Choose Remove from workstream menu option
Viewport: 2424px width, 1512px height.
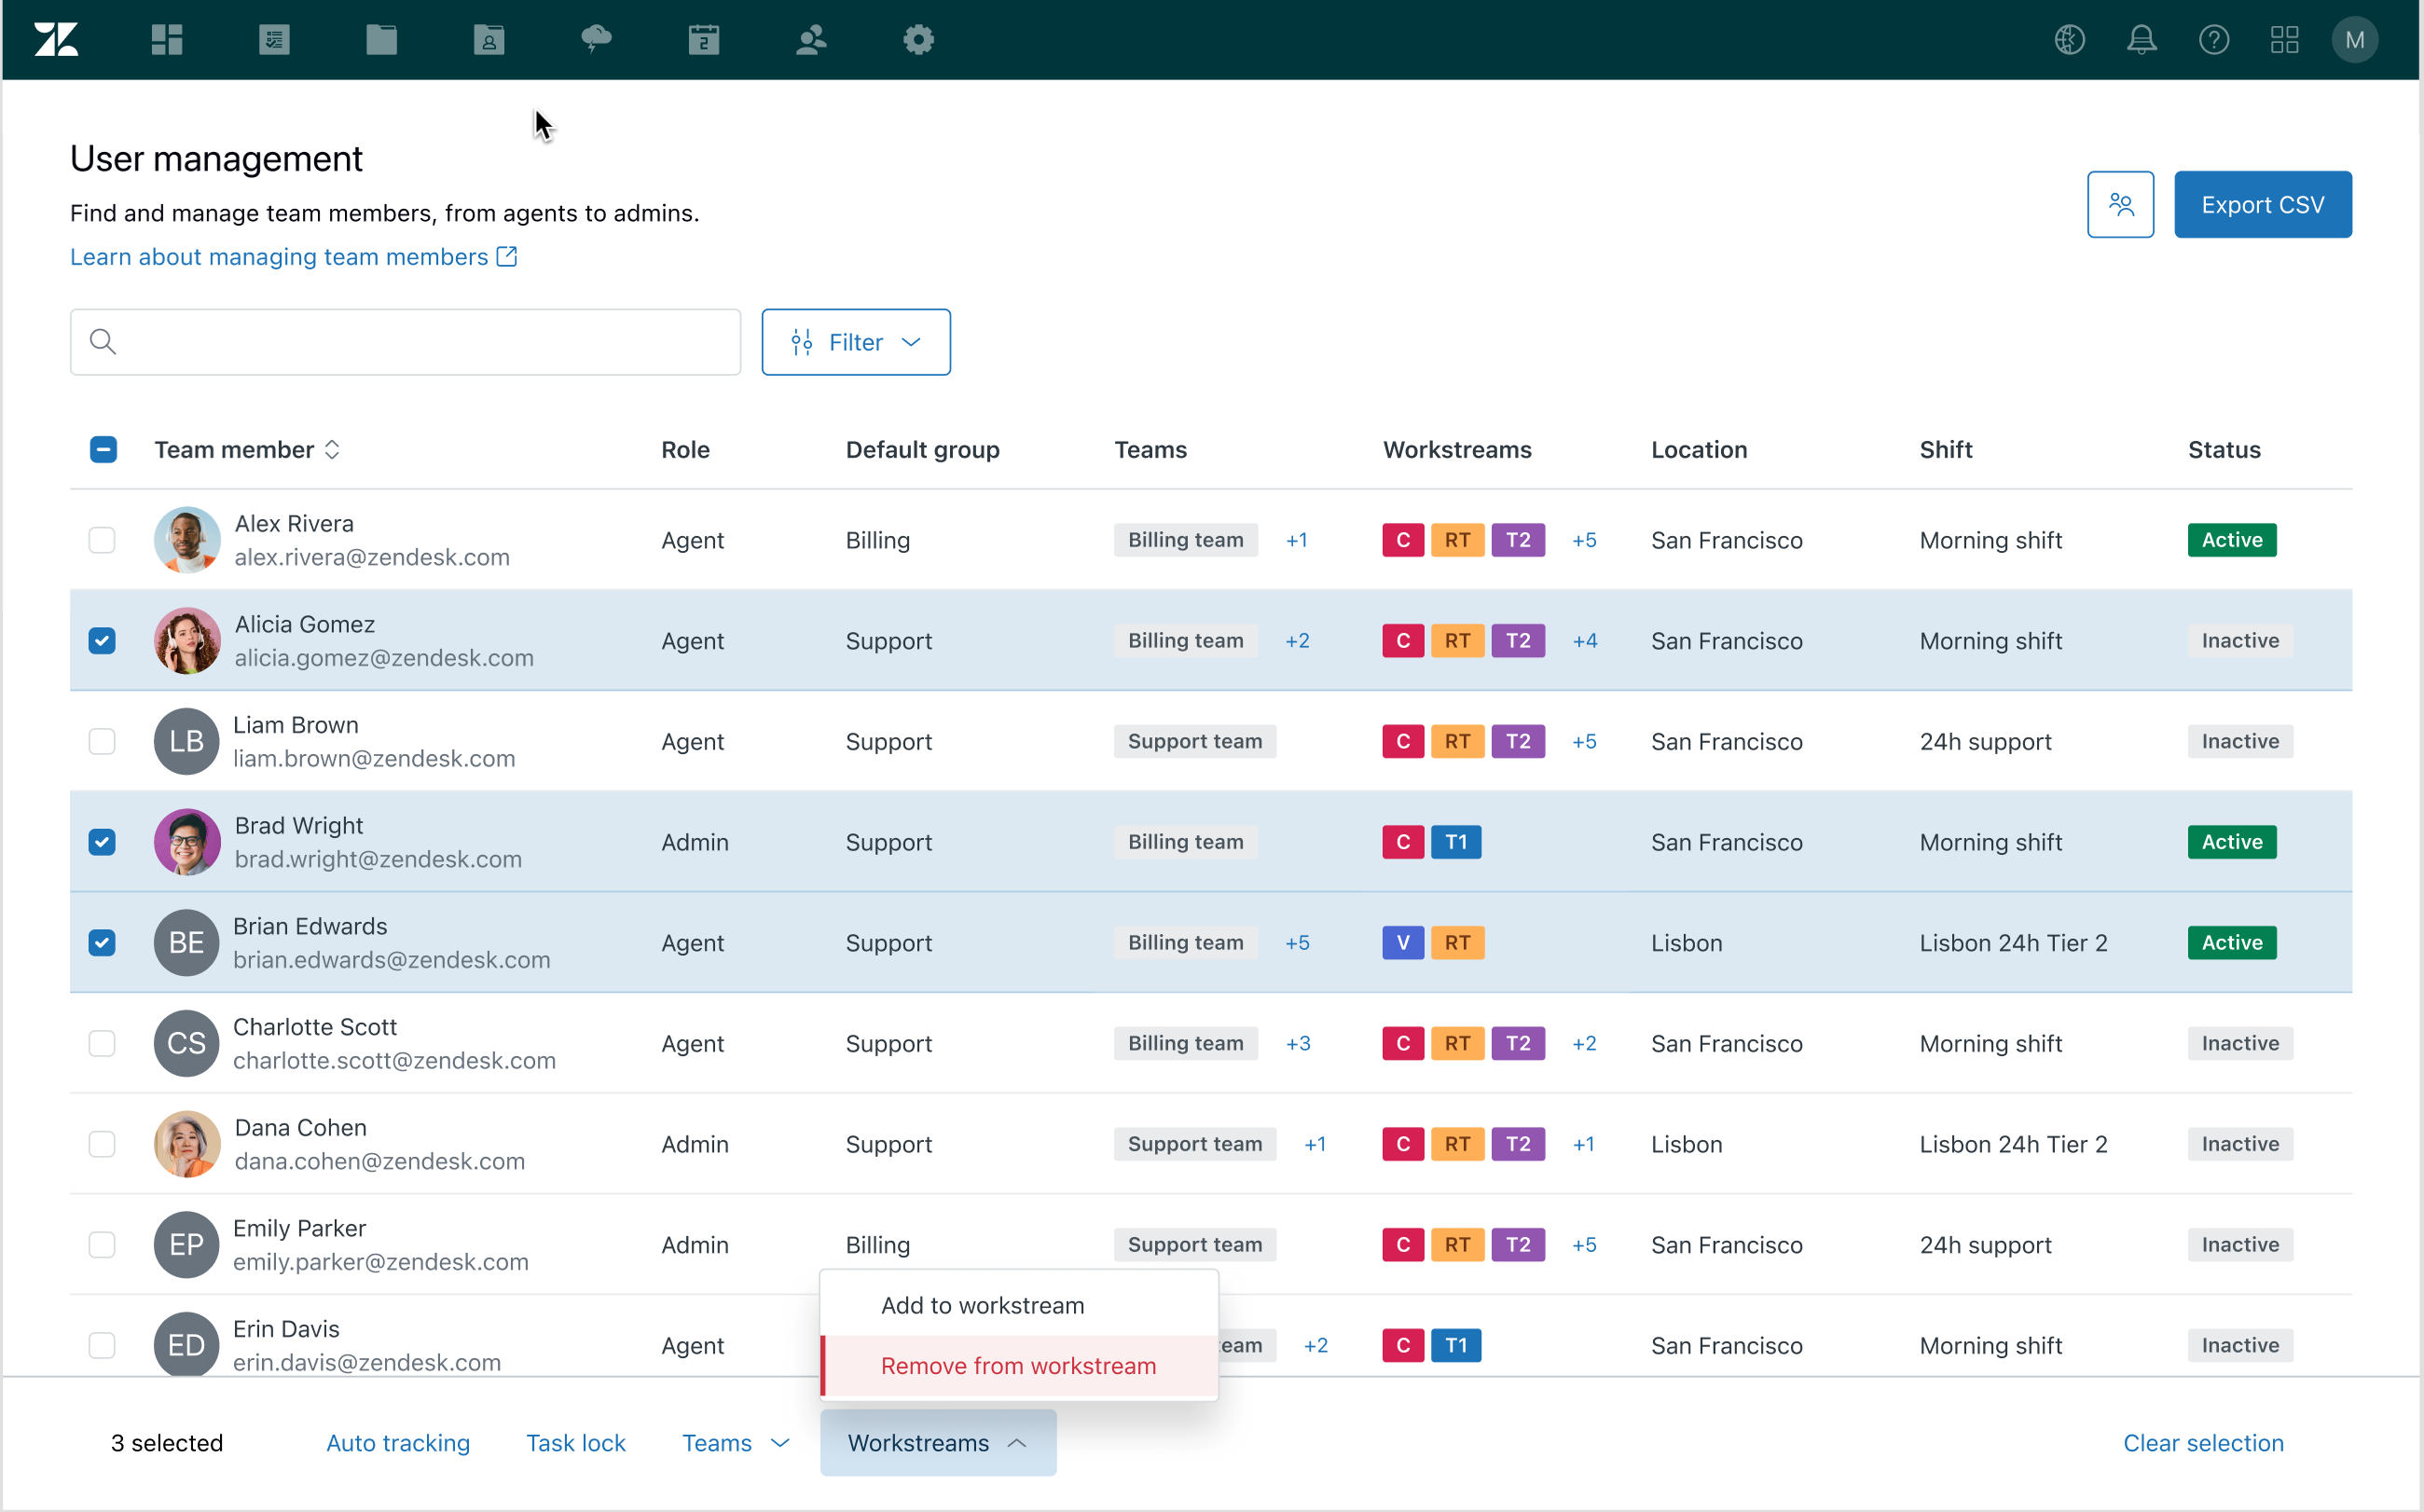coord(1018,1366)
